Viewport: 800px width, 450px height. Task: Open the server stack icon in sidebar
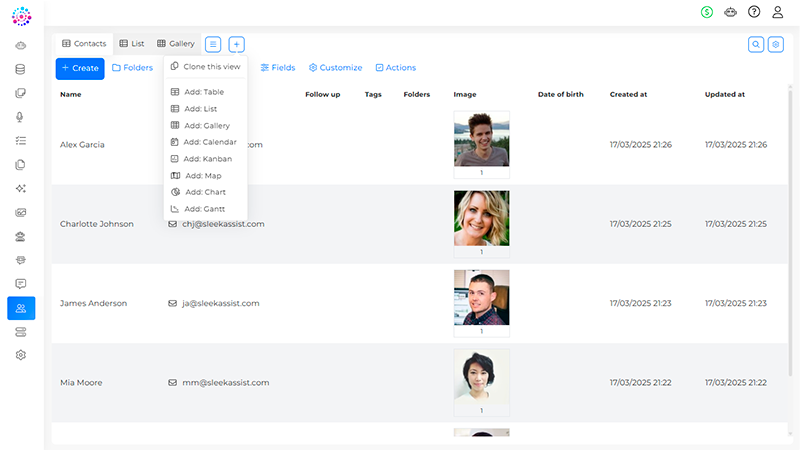20,332
